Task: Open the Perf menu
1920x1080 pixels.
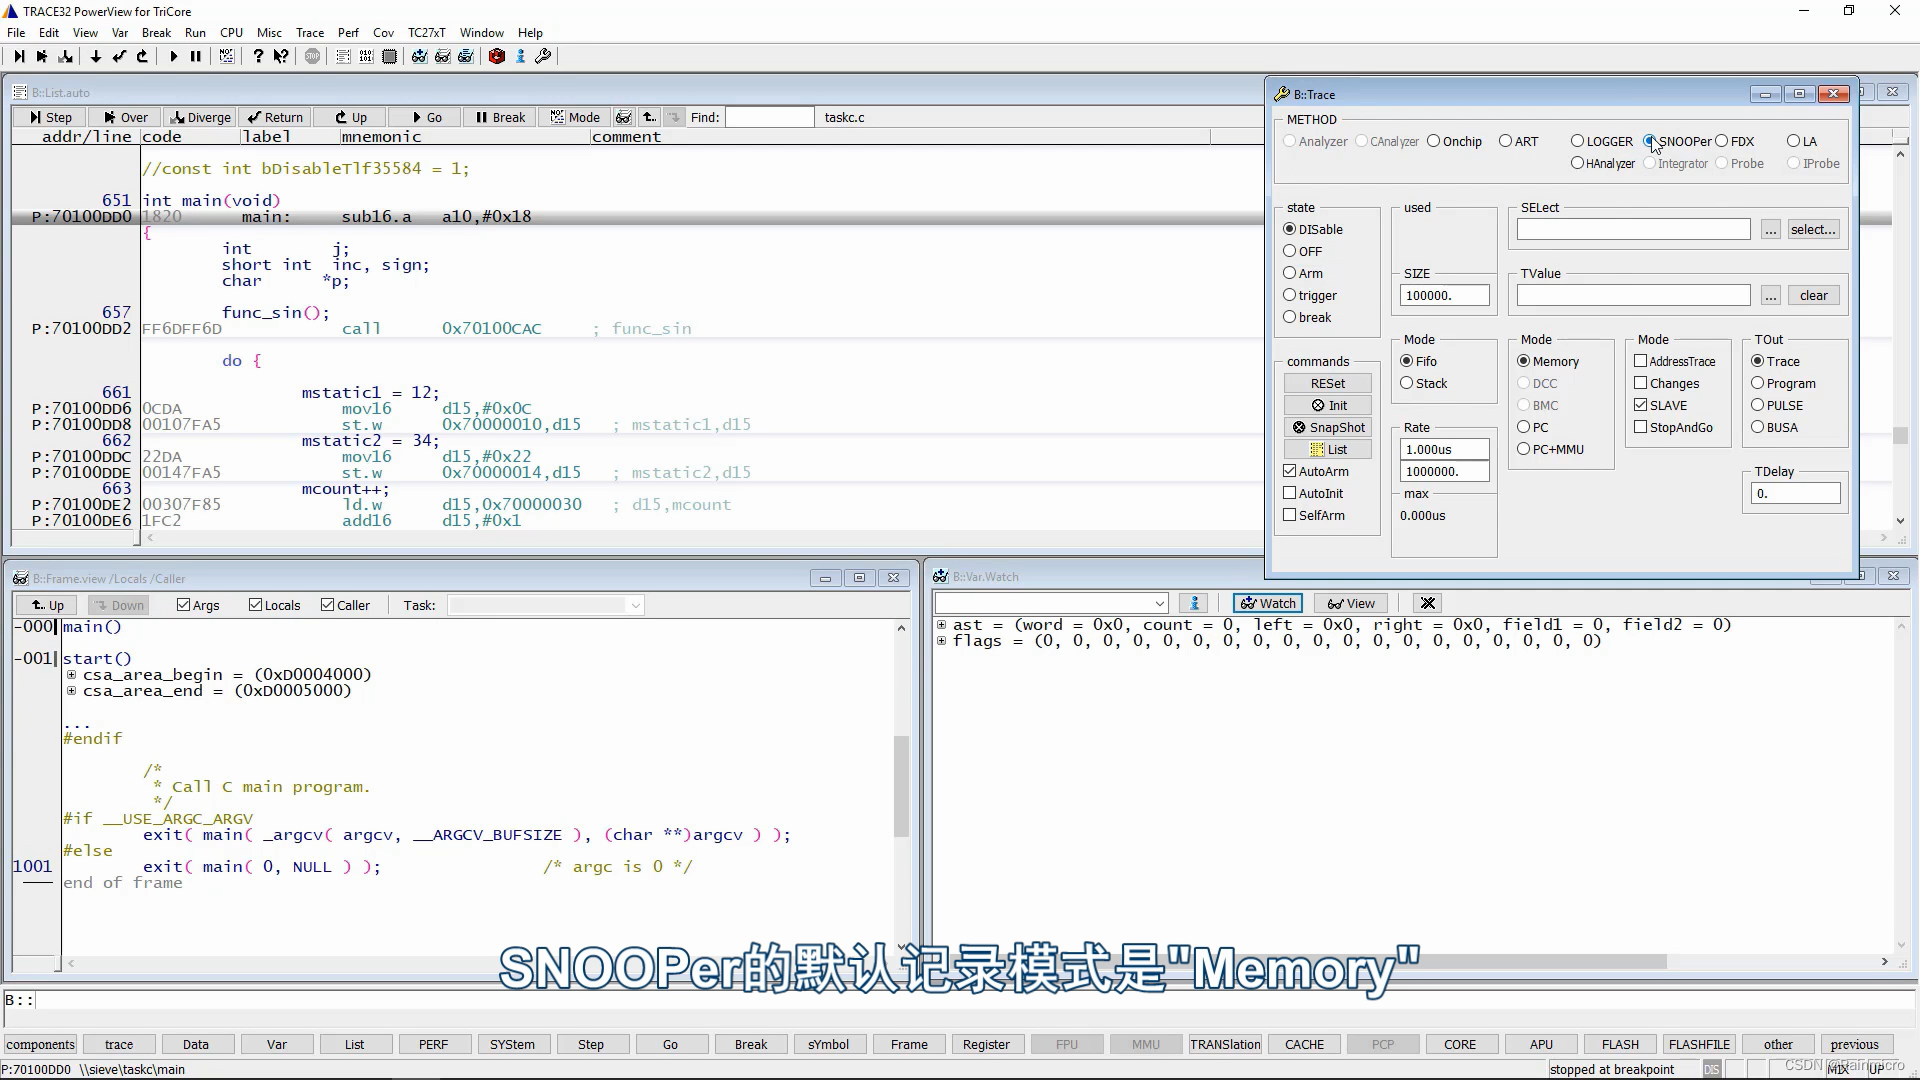Action: pyautogui.click(x=348, y=32)
